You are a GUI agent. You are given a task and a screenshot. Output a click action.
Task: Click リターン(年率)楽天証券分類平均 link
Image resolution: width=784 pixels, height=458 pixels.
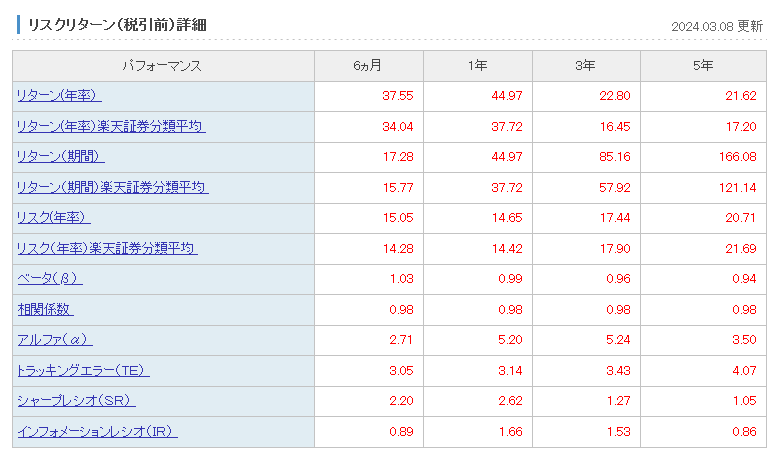pyautogui.click(x=111, y=126)
